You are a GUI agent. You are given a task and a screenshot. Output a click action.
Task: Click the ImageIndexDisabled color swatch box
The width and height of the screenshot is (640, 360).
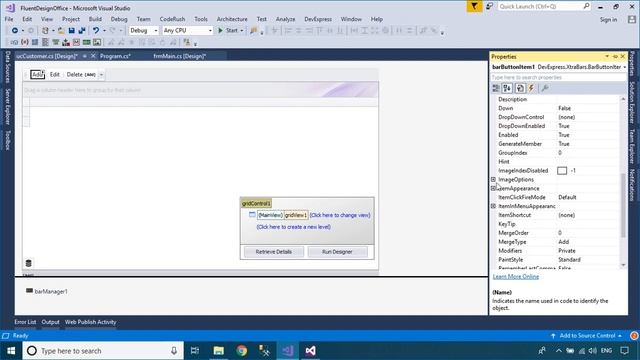[562, 171]
